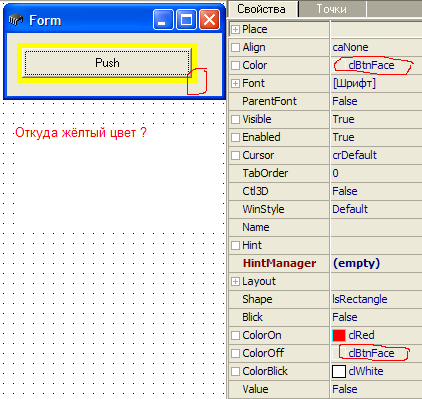
Task: Switch to the Свойства tab
Action: point(262,9)
